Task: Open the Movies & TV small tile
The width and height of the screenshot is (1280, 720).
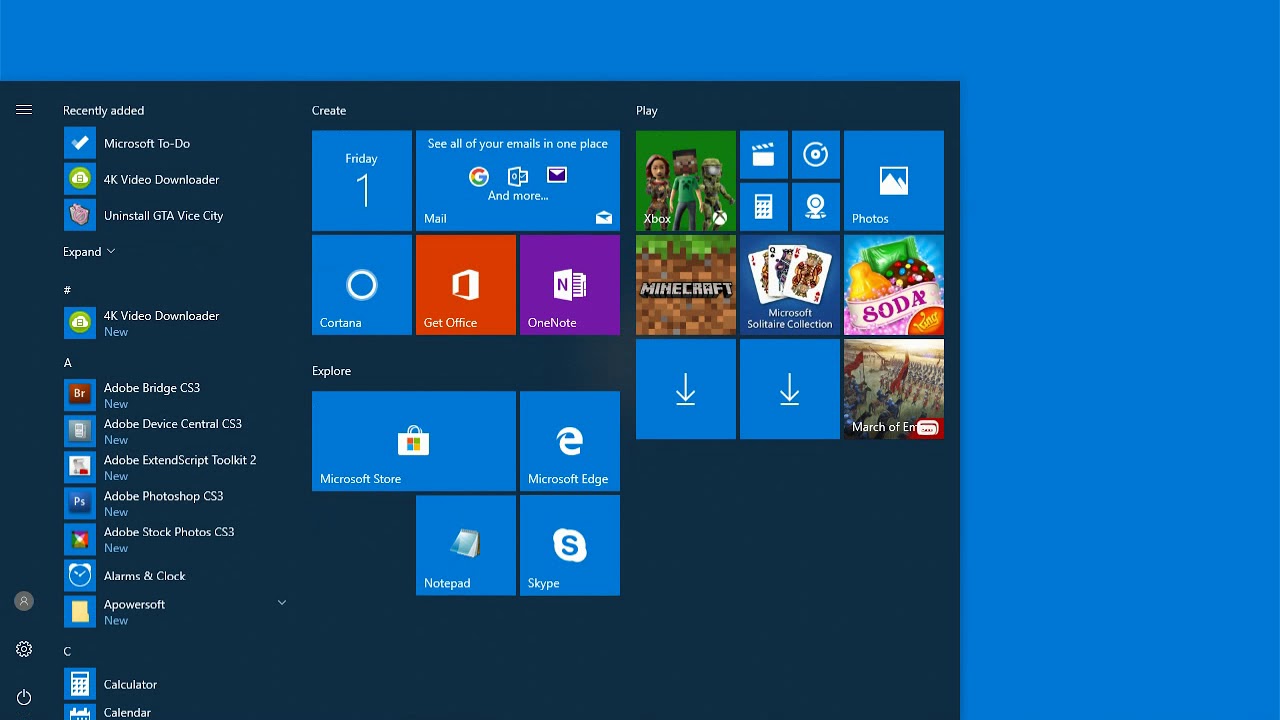Action: click(764, 155)
